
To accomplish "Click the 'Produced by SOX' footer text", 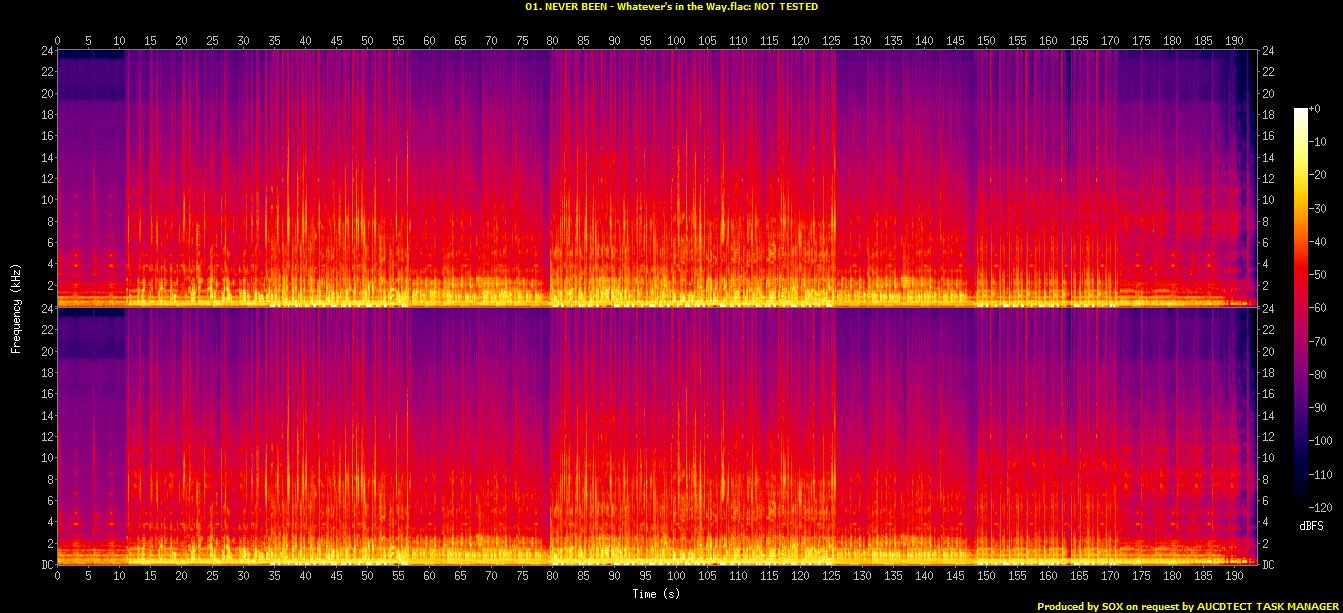I will tap(1188, 606).
